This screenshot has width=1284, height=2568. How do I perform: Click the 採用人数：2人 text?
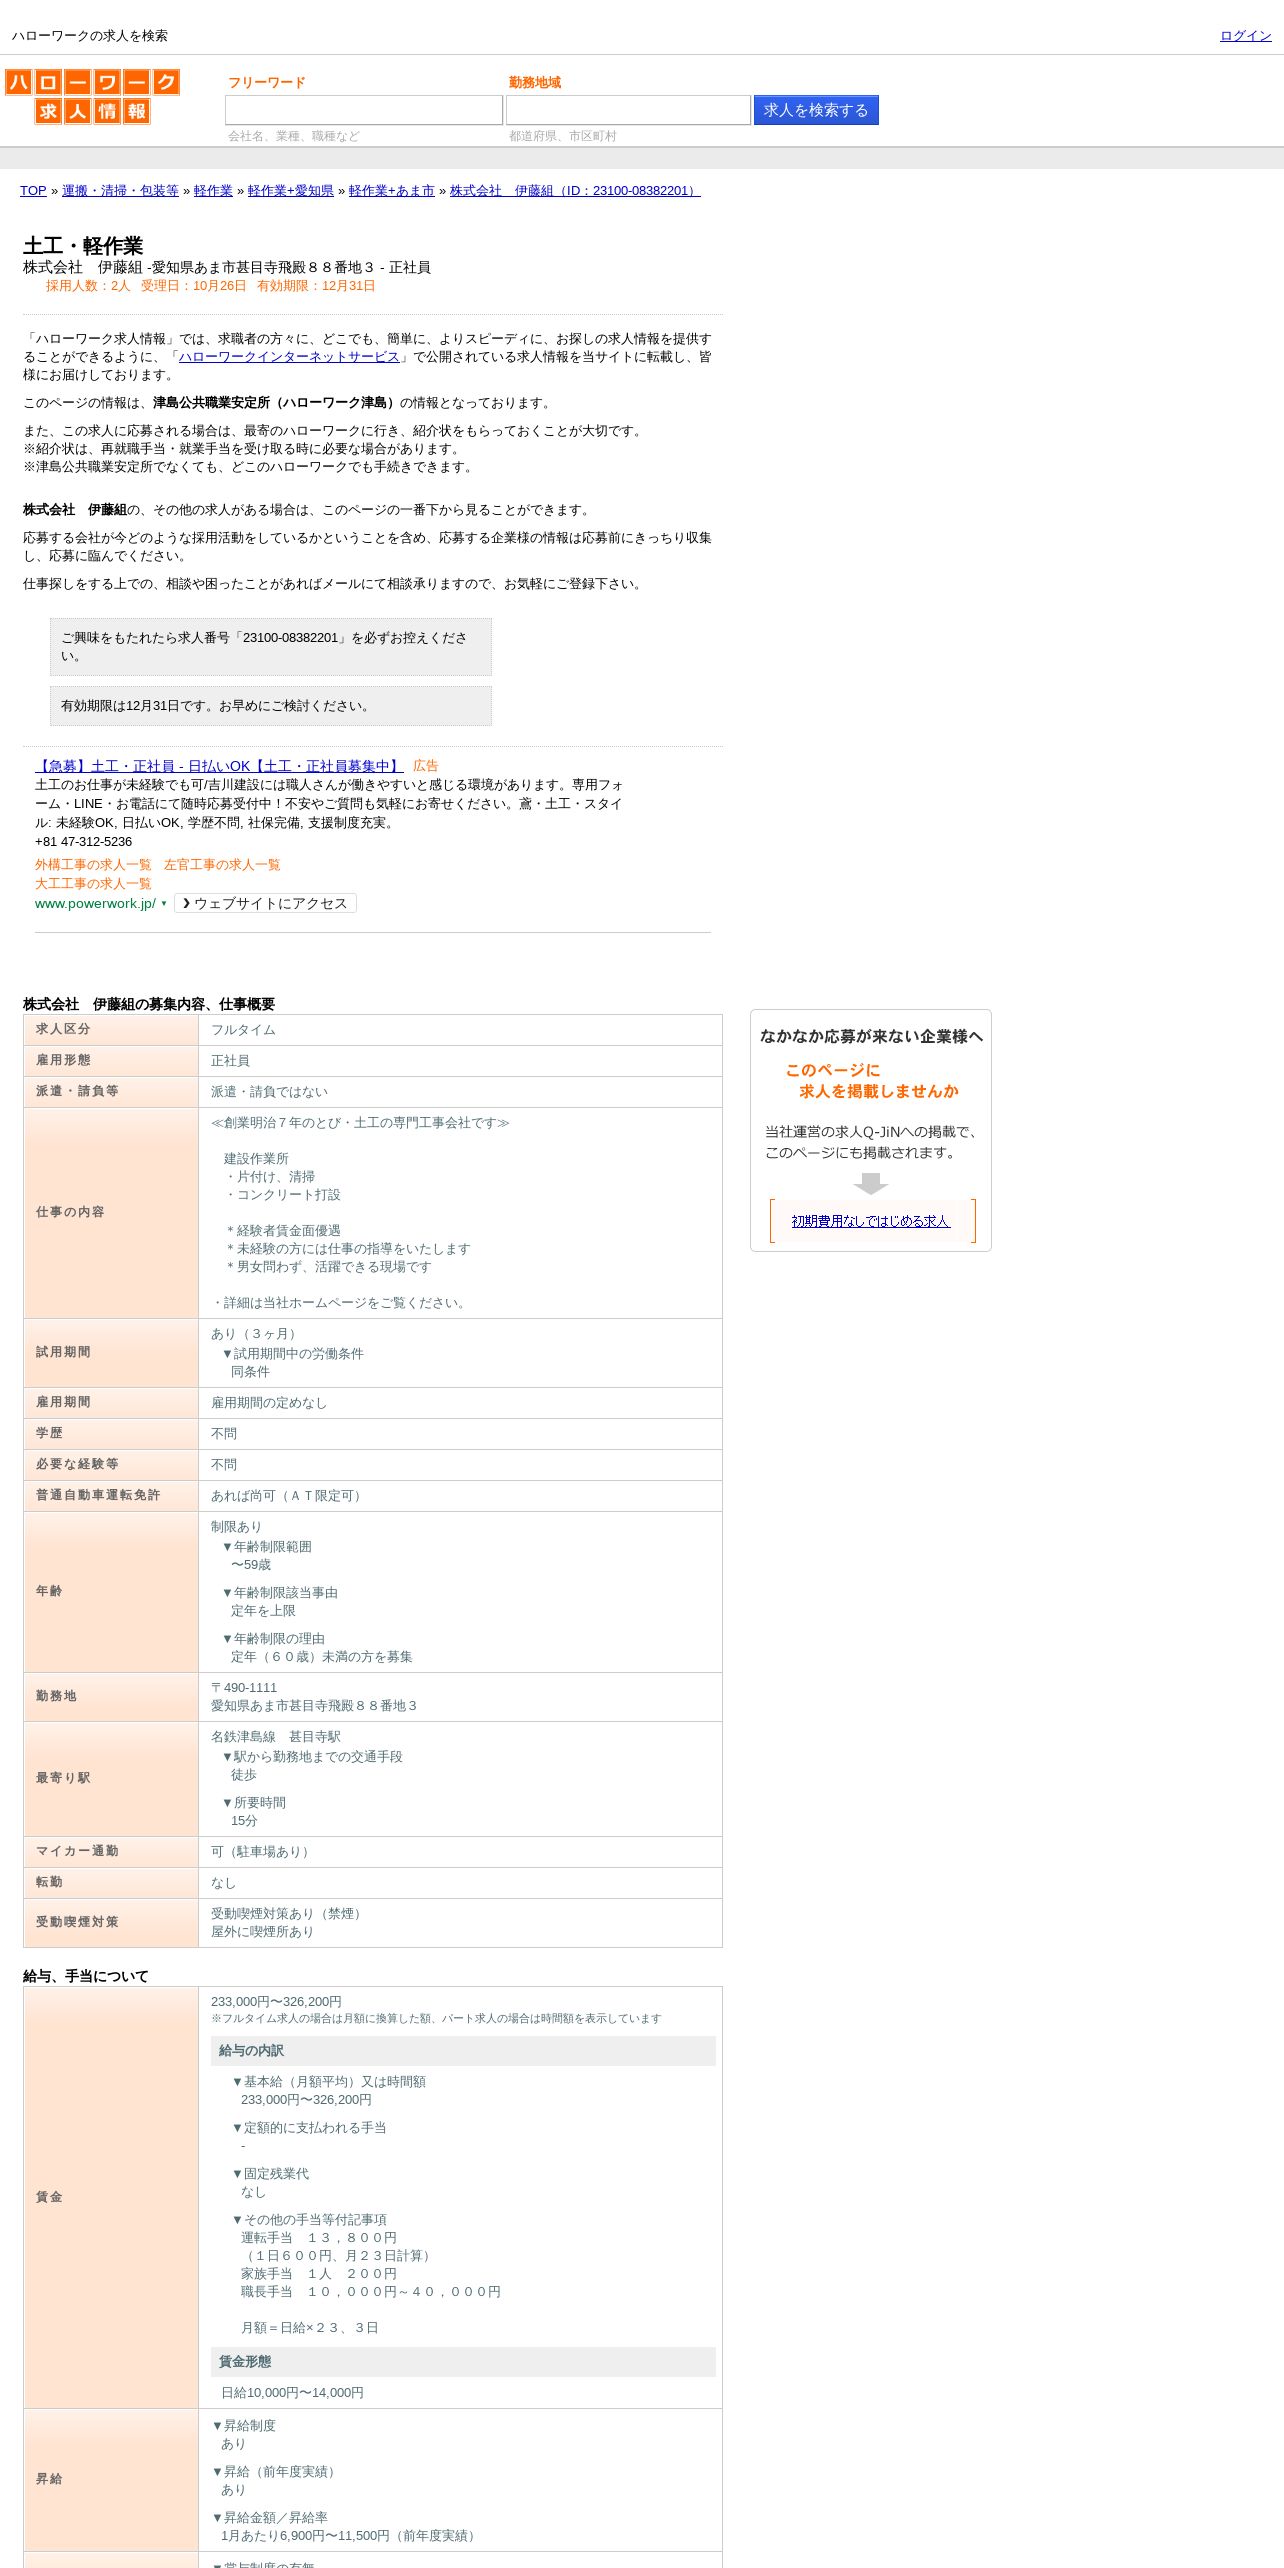tap(88, 286)
